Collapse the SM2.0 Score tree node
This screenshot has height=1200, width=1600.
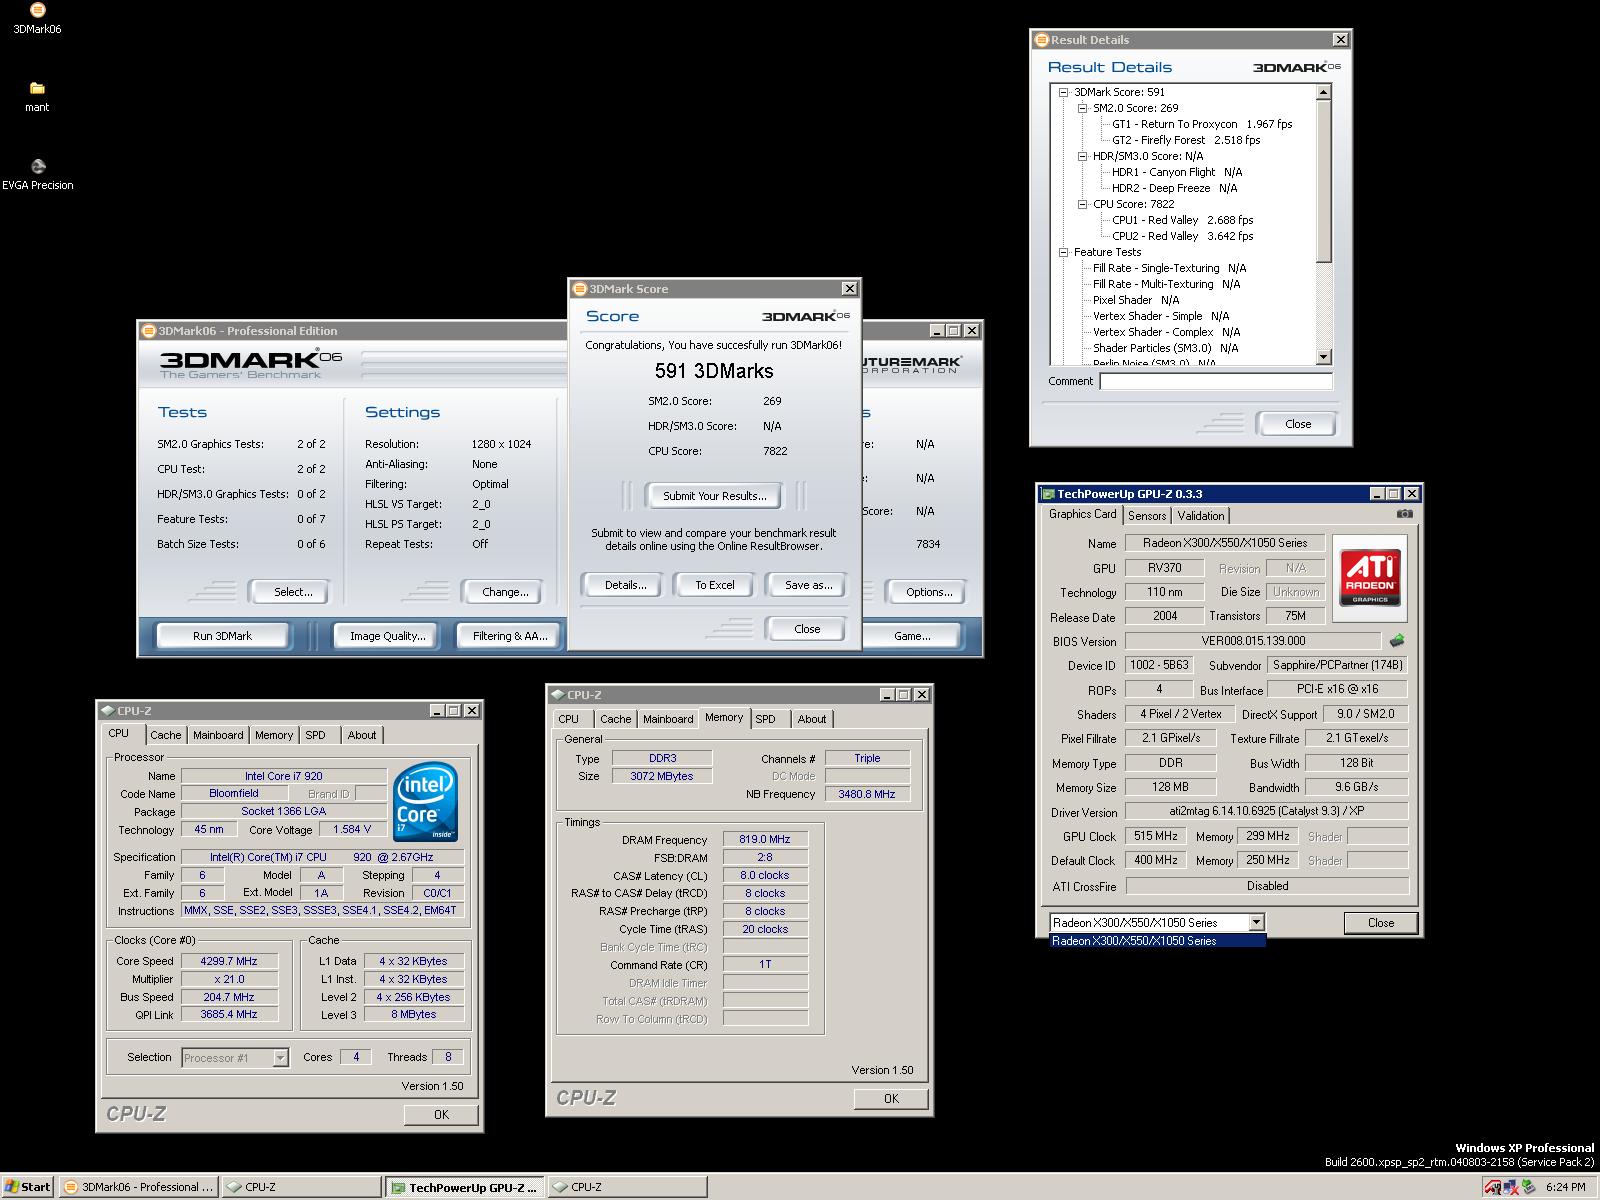pos(1082,108)
